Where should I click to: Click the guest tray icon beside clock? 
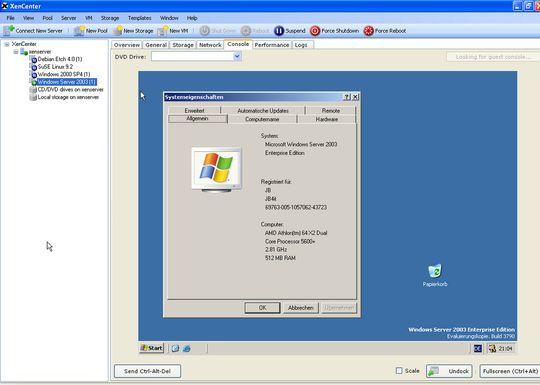[492, 348]
